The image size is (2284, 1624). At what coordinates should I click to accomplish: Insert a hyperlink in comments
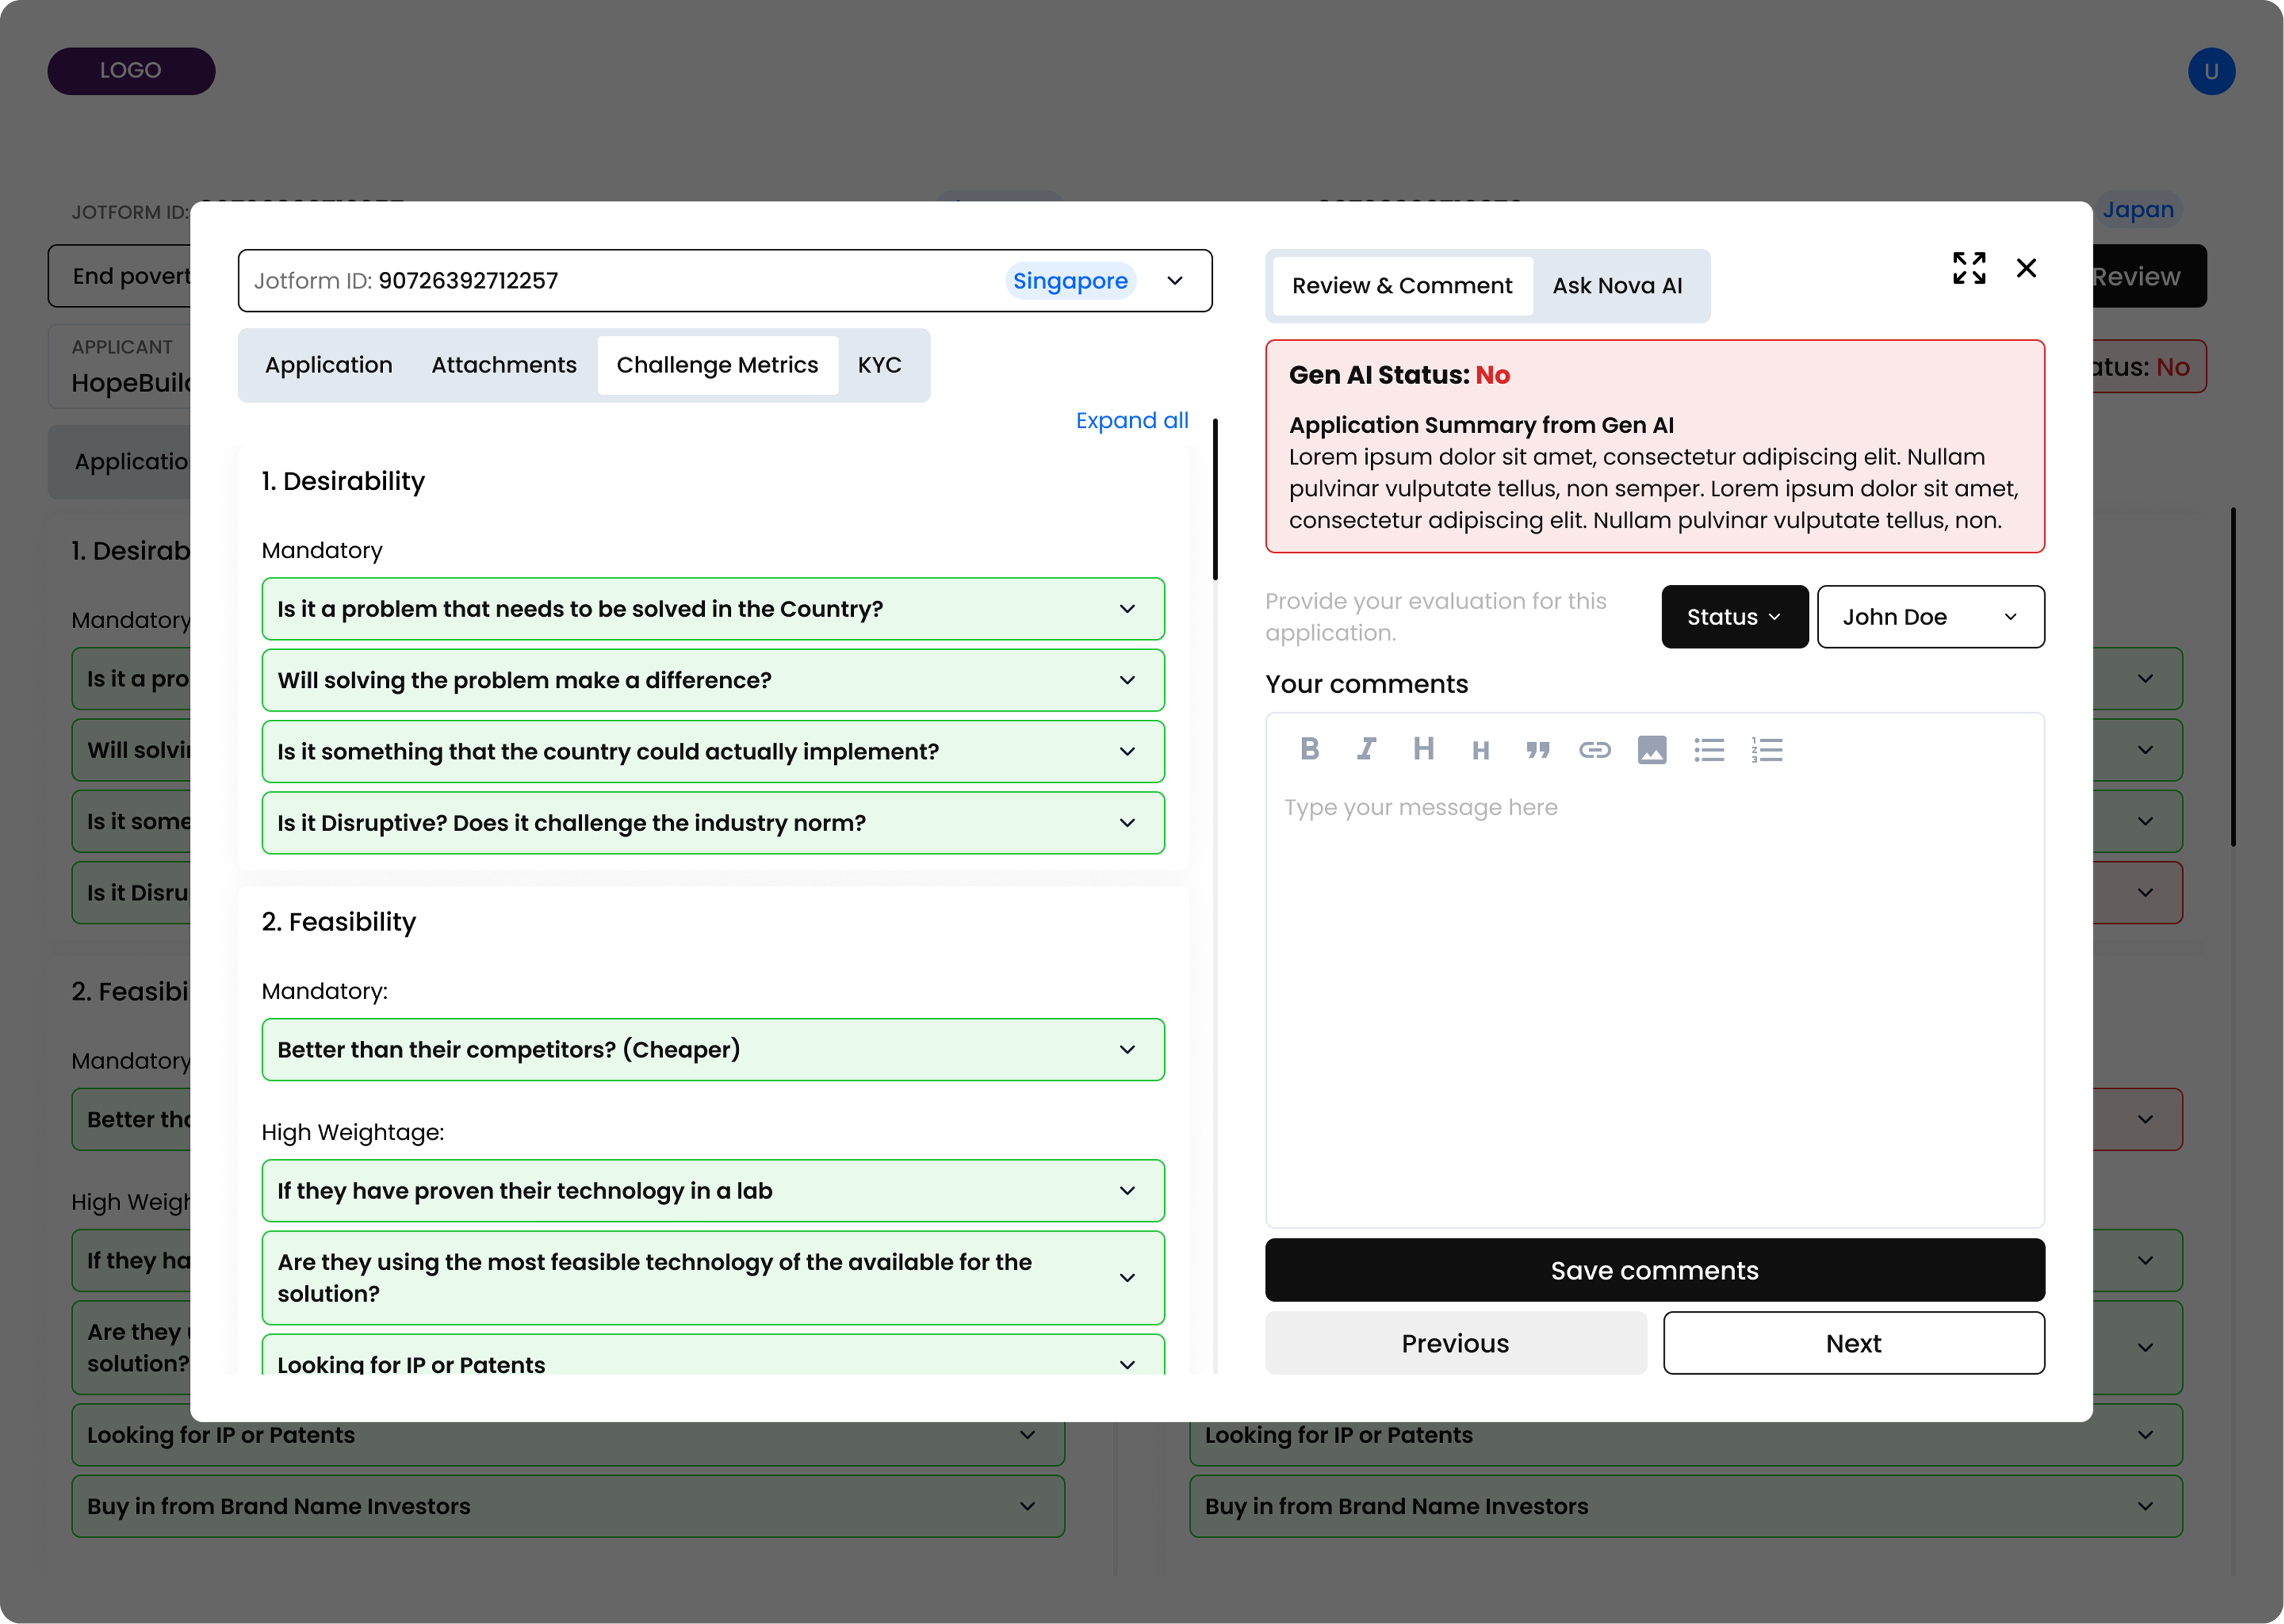(1595, 750)
